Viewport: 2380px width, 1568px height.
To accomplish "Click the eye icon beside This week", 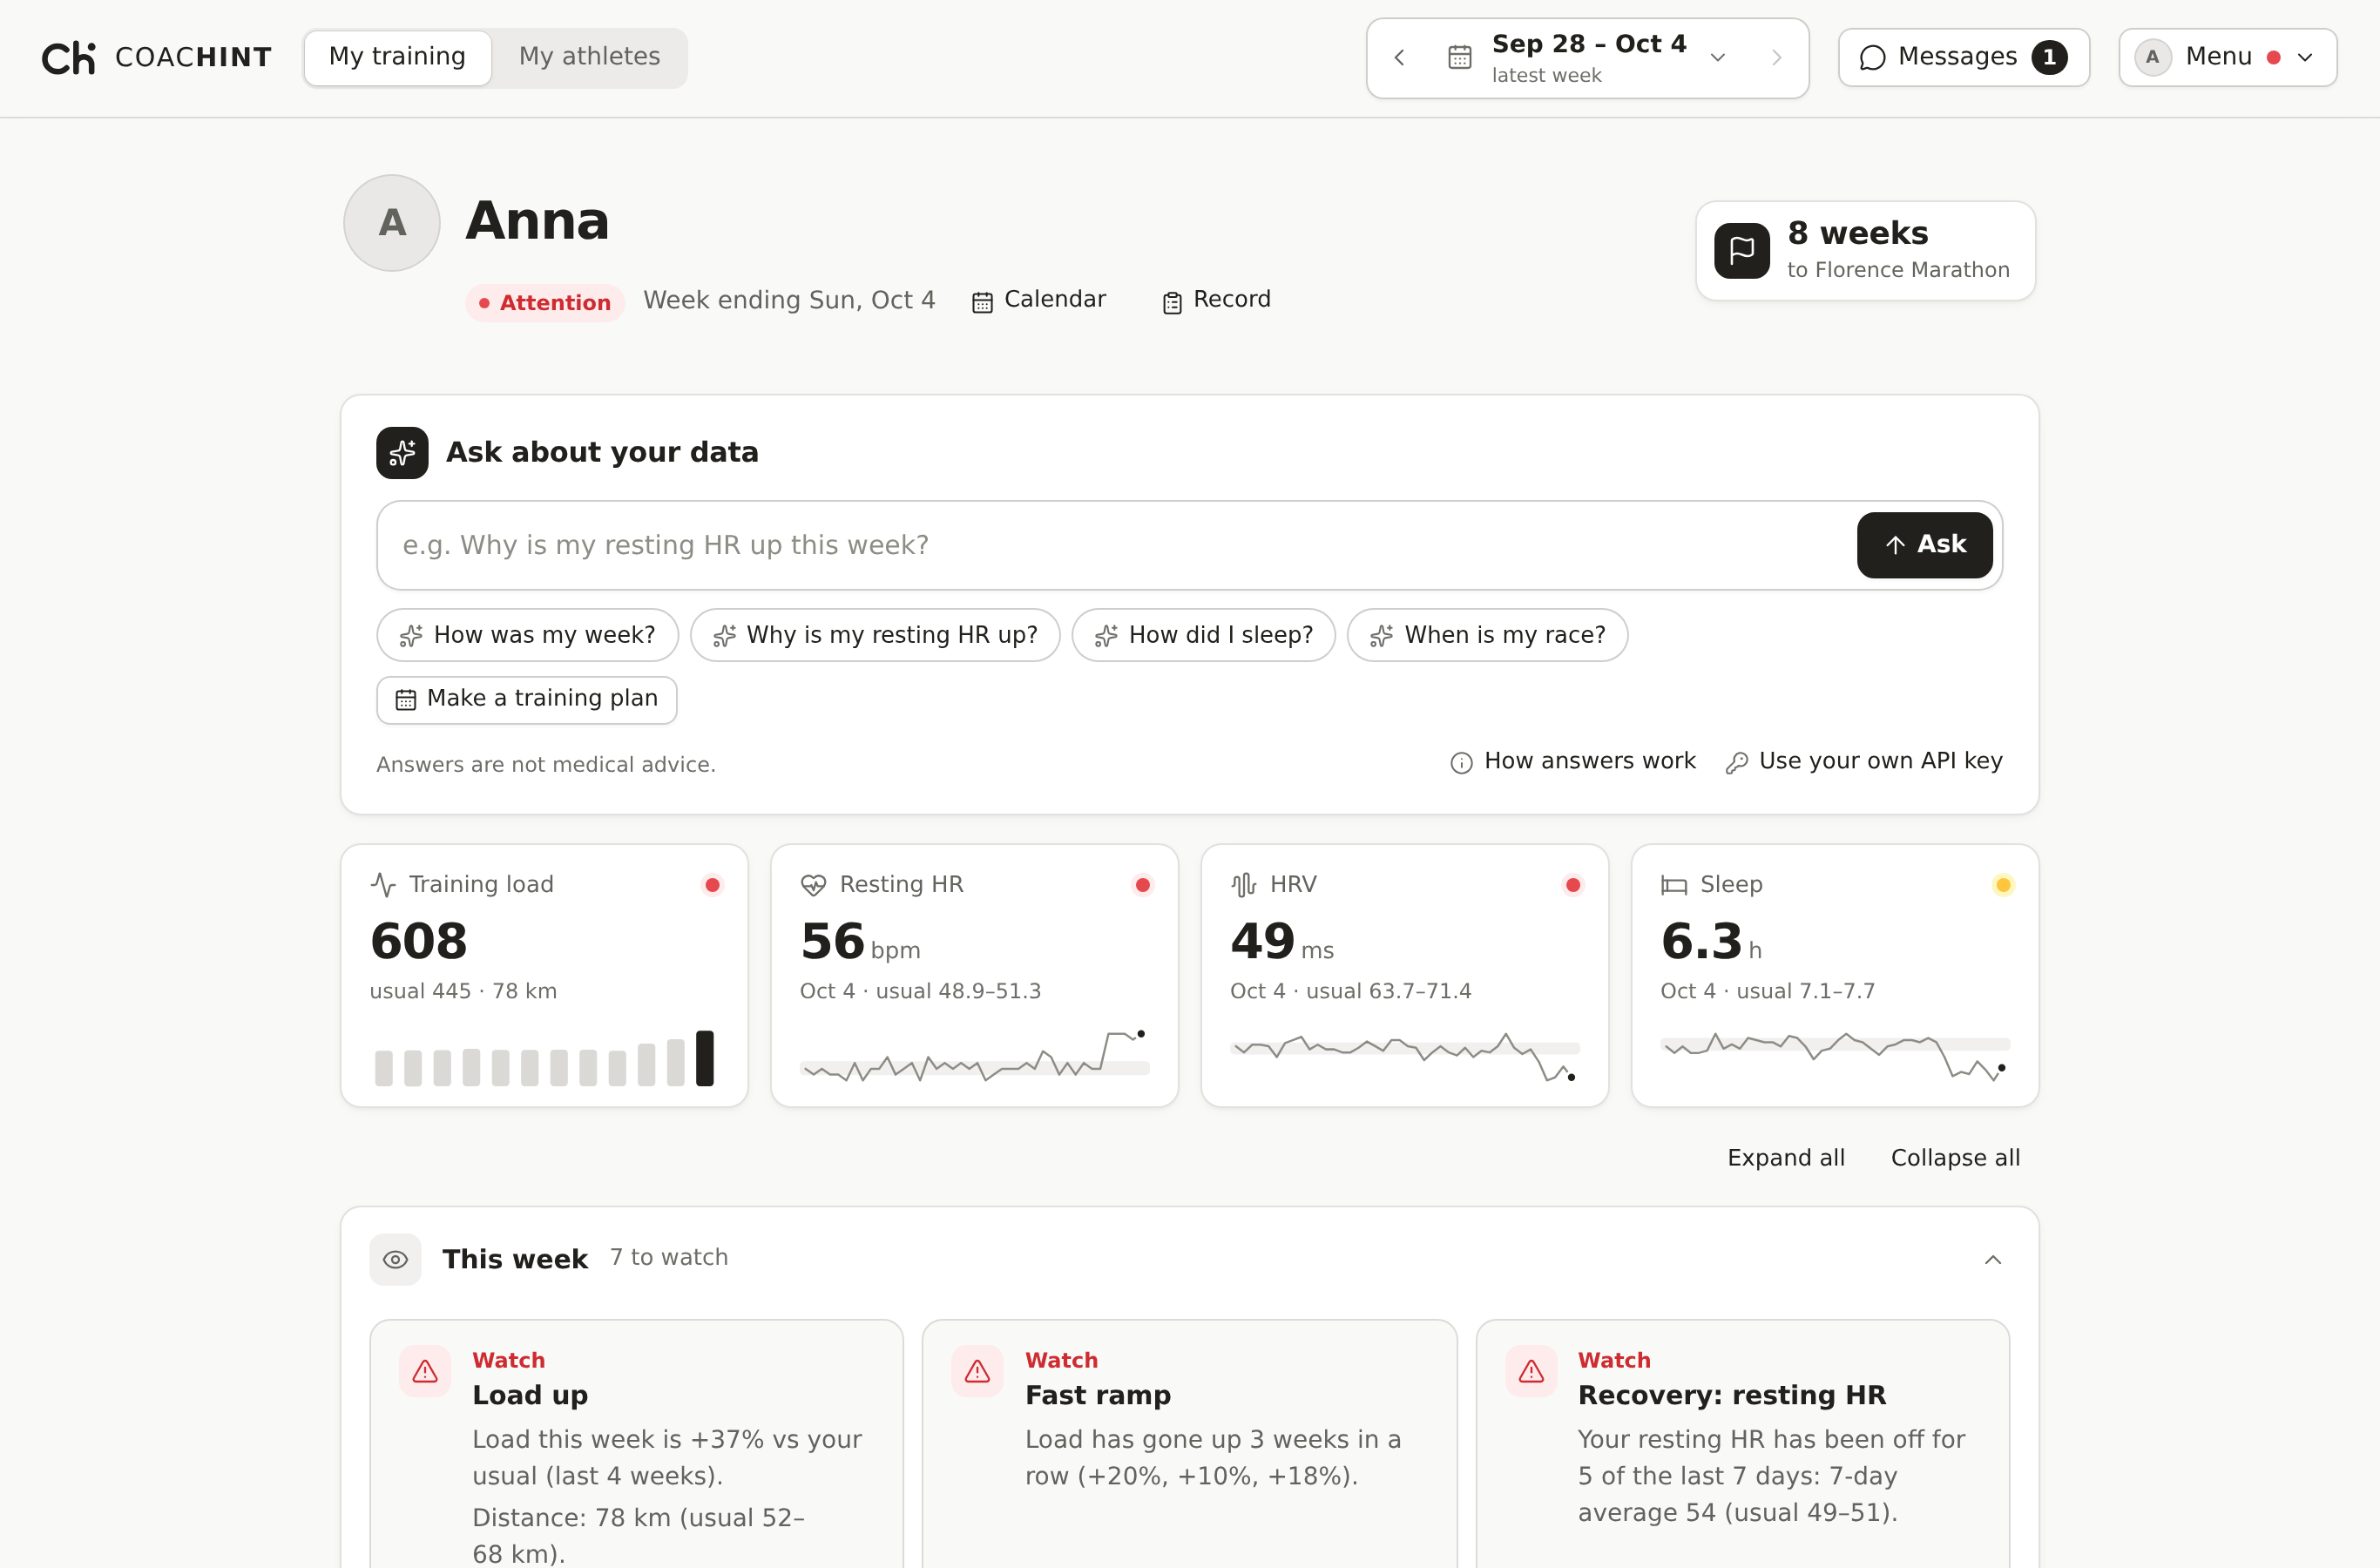I will (x=395, y=1259).
